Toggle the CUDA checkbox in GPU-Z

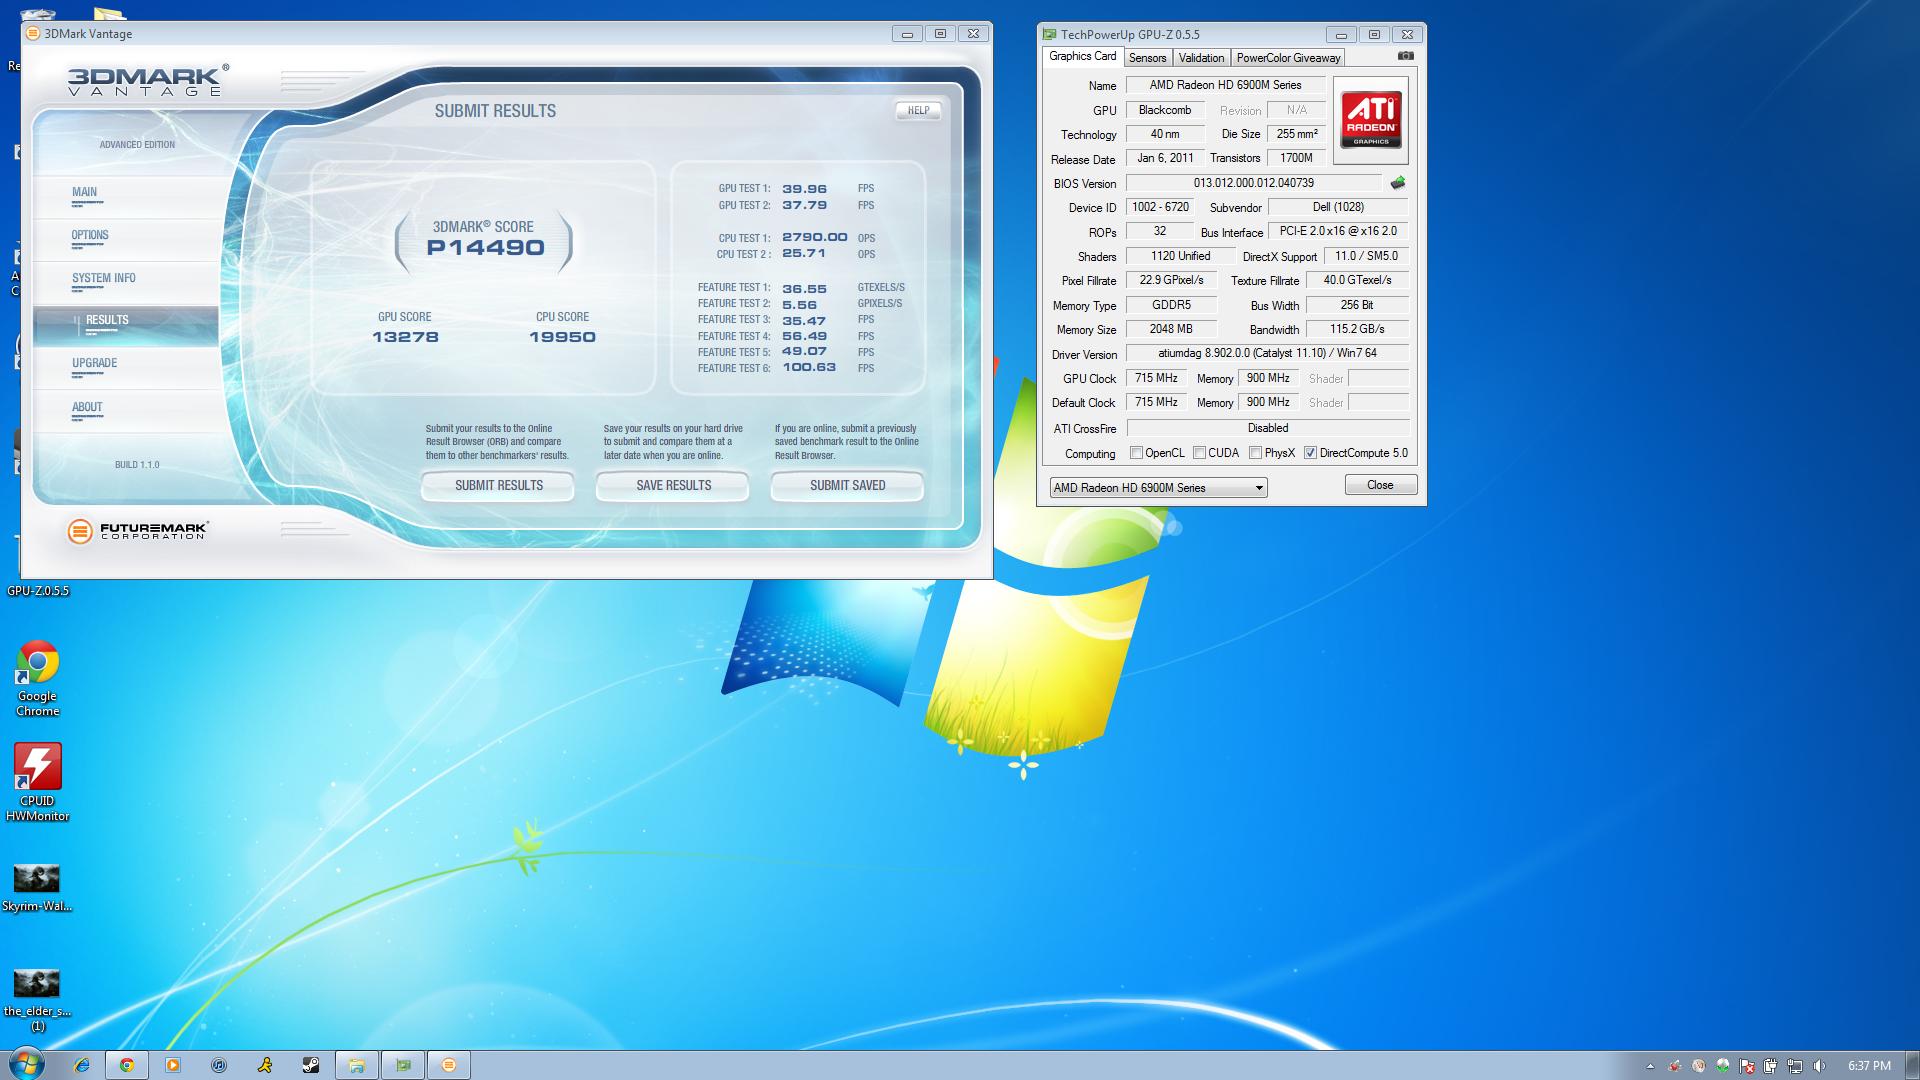(x=1199, y=453)
